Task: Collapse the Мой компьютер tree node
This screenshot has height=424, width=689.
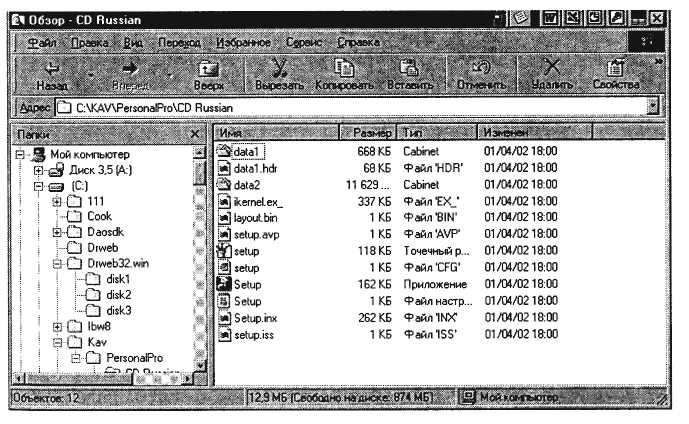Action: (x=20, y=155)
